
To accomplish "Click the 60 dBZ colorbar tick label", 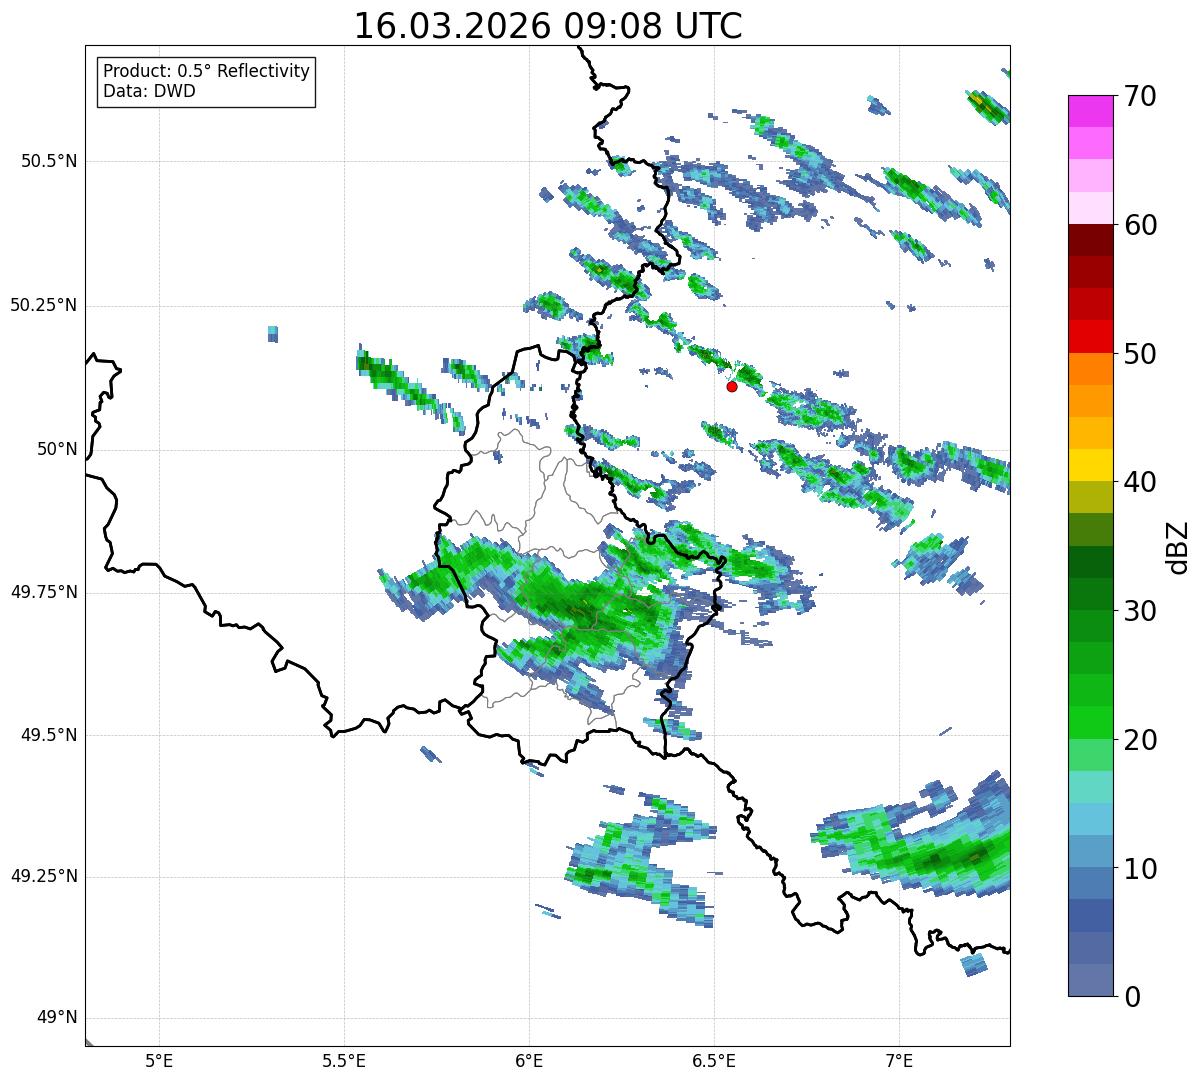I will click(1139, 225).
